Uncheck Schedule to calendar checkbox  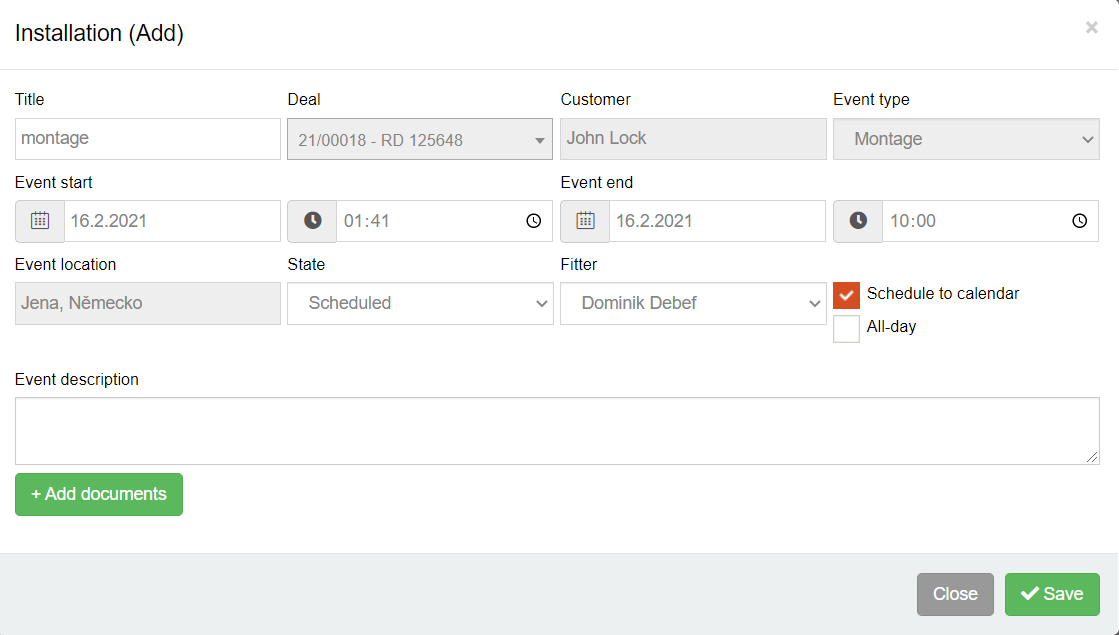846,295
